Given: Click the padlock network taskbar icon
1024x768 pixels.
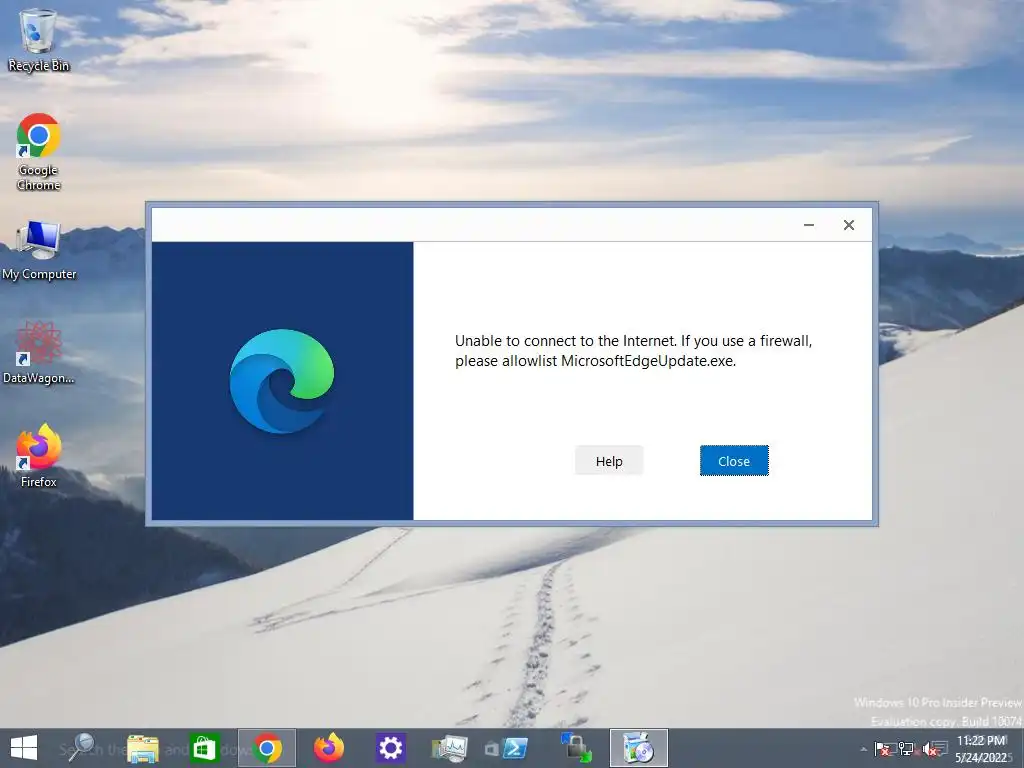Looking at the screenshot, I should (575, 748).
